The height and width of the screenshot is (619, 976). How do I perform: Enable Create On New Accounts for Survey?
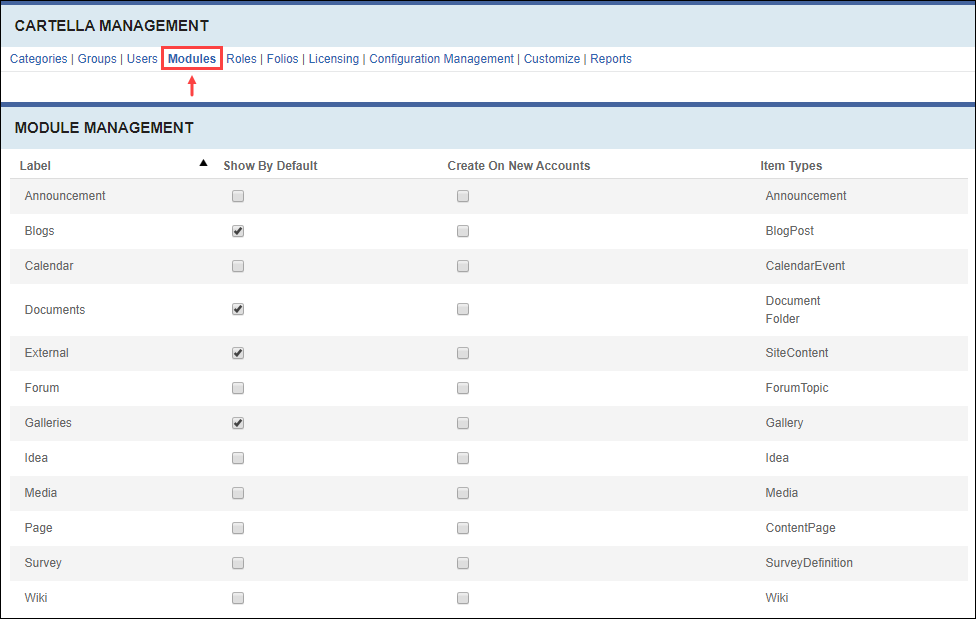pyautogui.click(x=462, y=563)
